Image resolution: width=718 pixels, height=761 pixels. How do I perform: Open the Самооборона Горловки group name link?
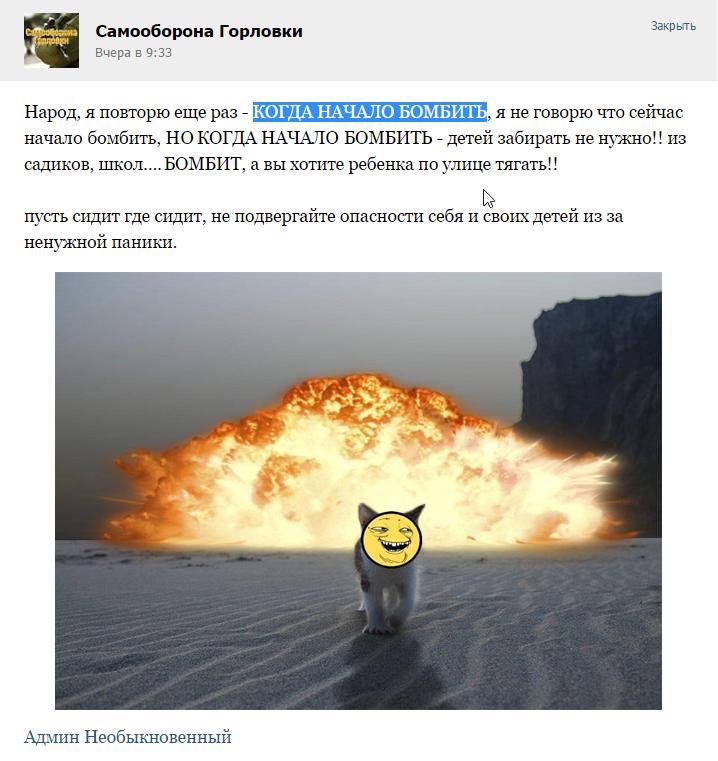coord(199,31)
